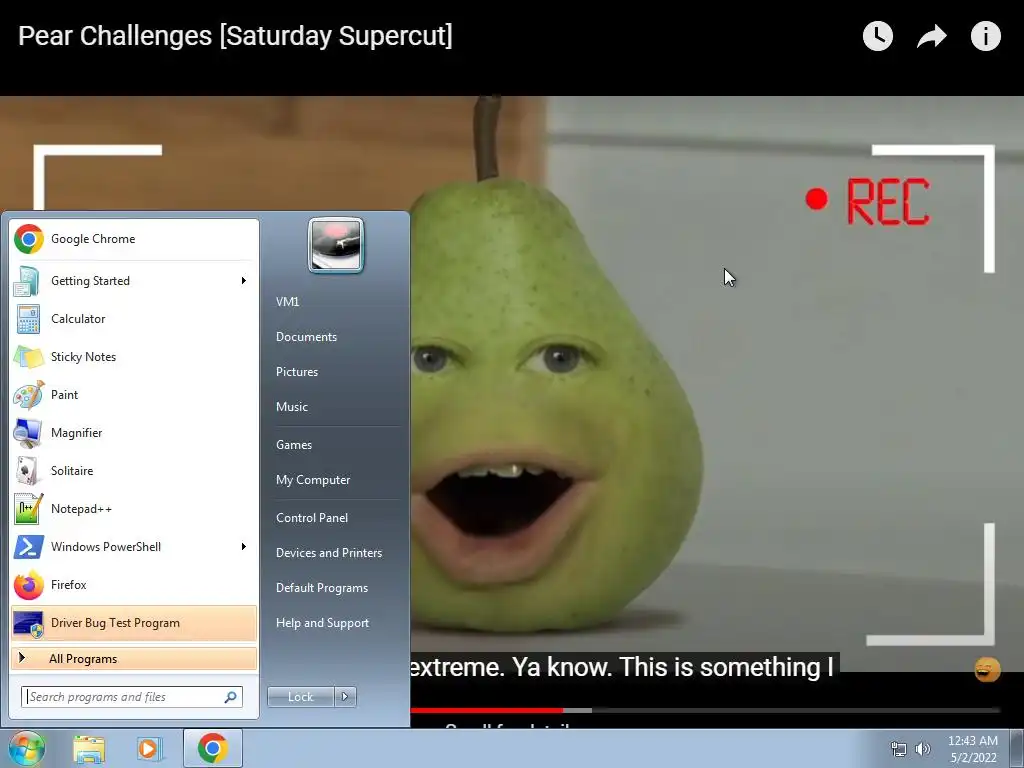Open Control Panel

point(312,518)
